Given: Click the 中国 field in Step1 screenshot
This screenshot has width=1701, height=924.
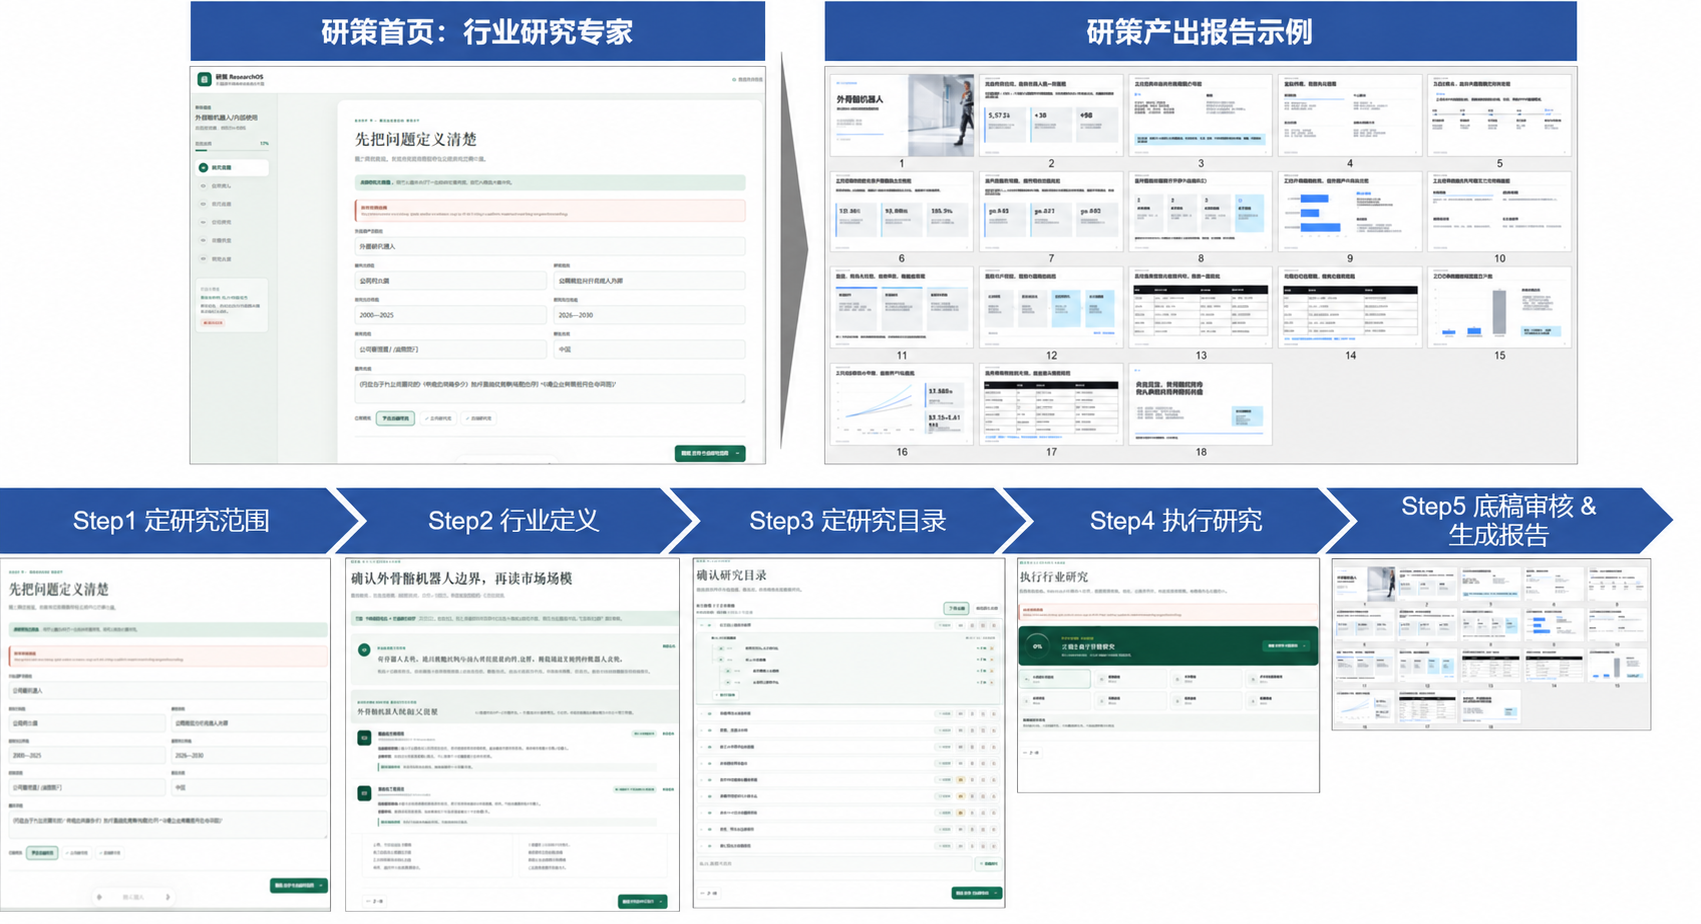Looking at the screenshot, I should click(249, 787).
